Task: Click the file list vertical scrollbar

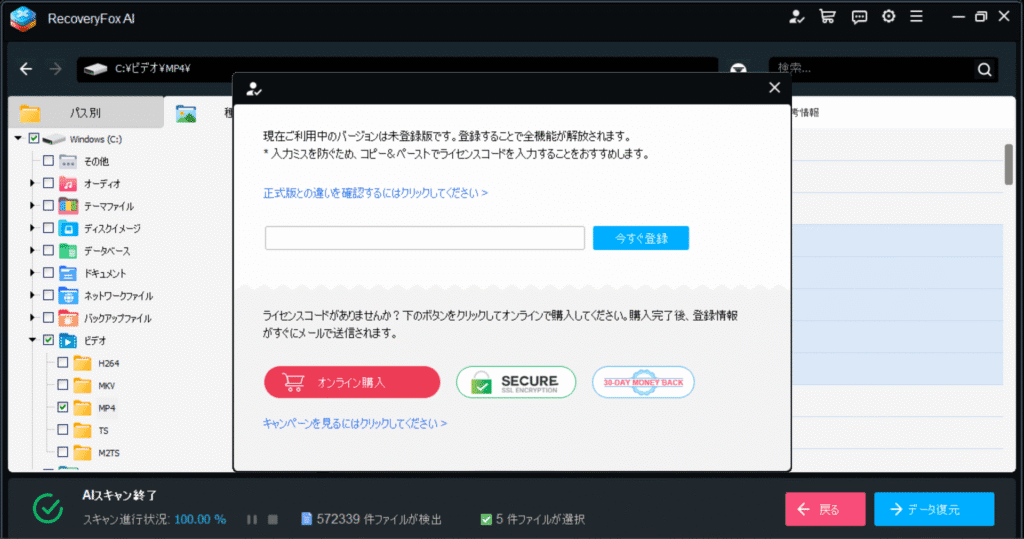Action: (1009, 165)
